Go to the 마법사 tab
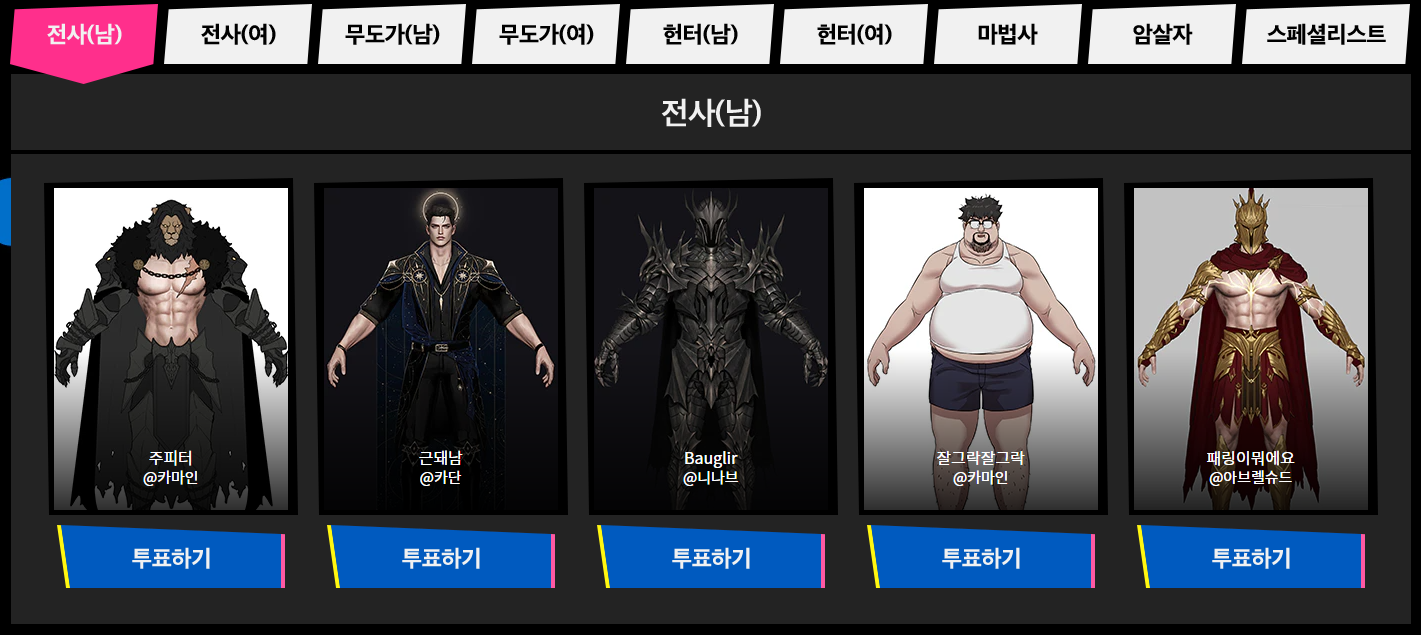Screen dimensions: 1421x635 (x=1008, y=35)
